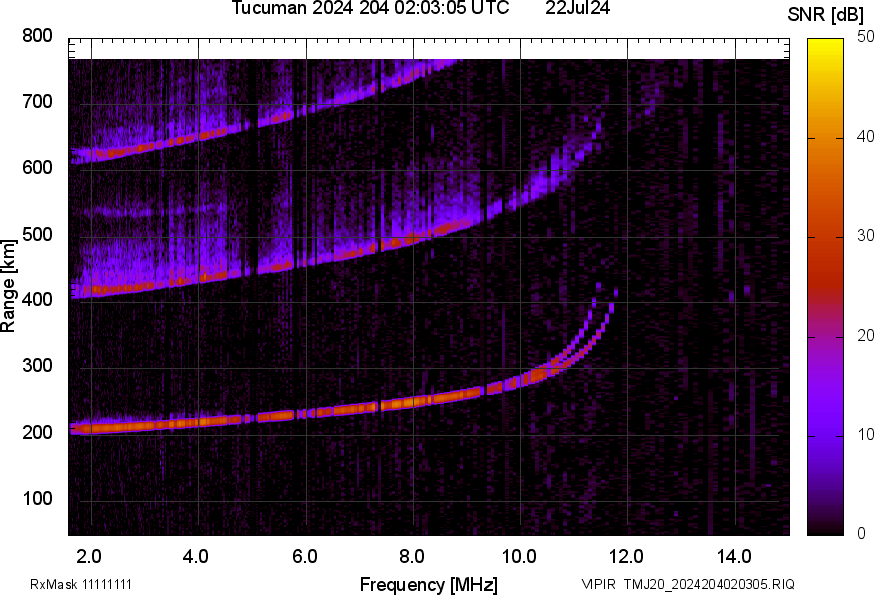
Task: Pick the purple region of the SNR colorbar
Action: point(825,420)
